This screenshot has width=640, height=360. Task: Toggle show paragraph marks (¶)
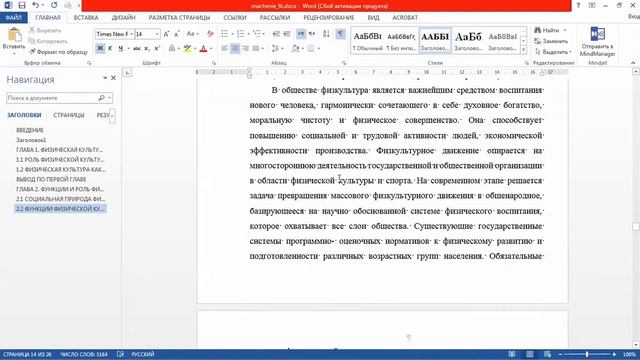pos(340,34)
